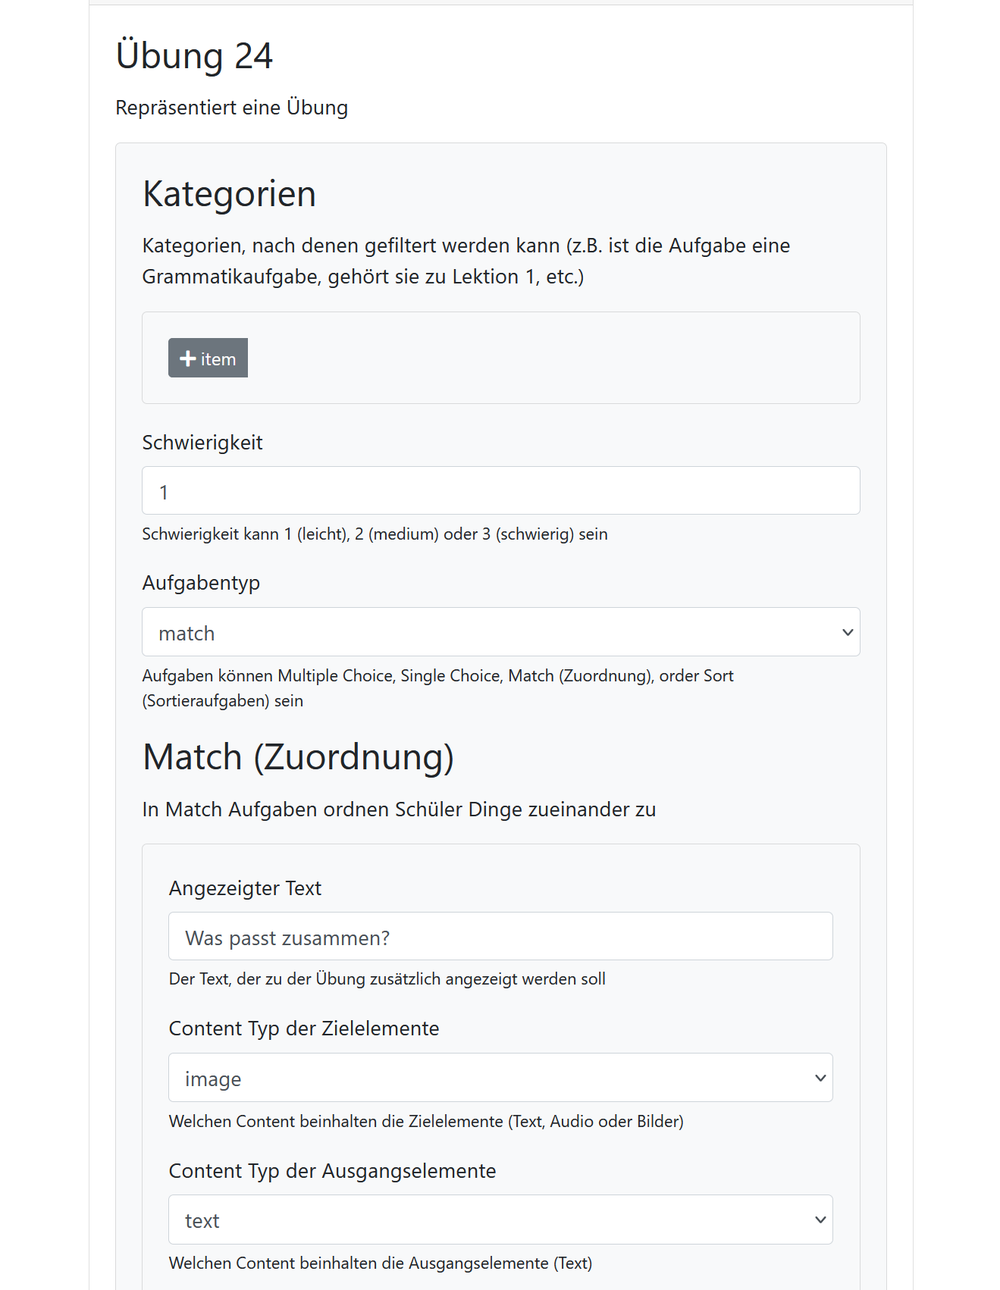Click the Content Typ der Ausgangselemente label
The image size is (1000, 1290).
coord(332,1170)
